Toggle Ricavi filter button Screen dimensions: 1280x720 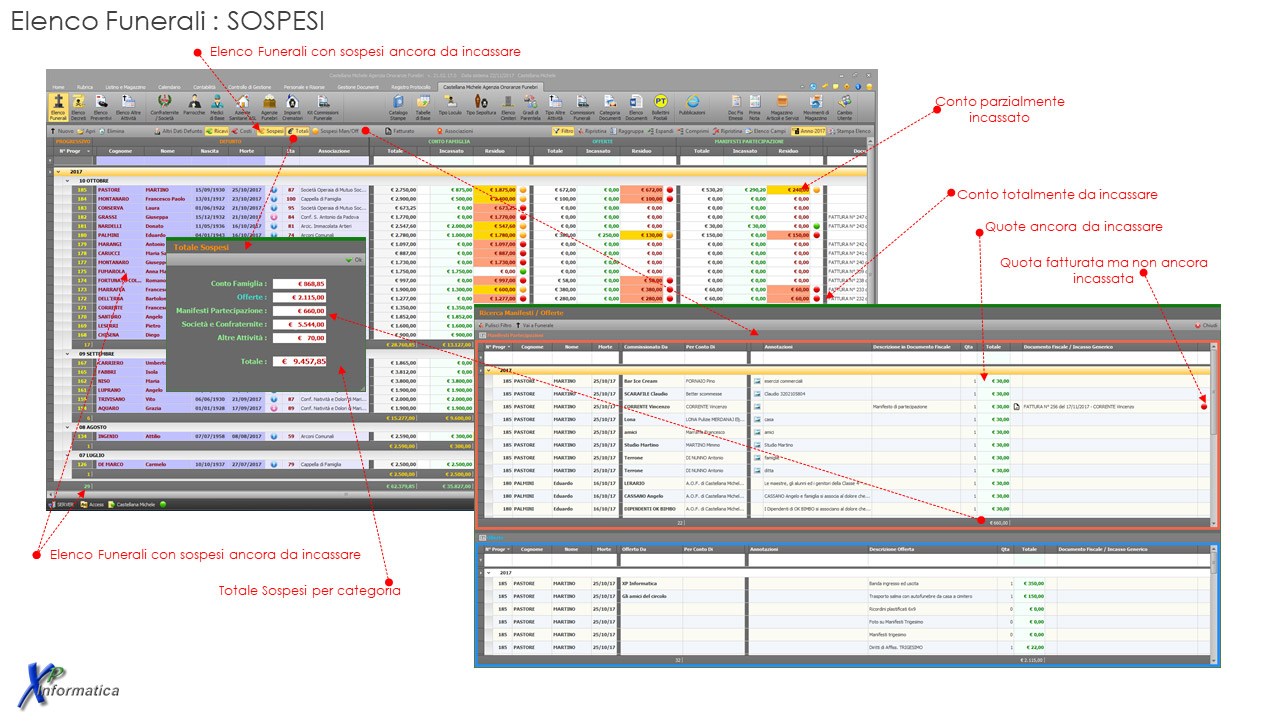pyautogui.click(x=217, y=131)
